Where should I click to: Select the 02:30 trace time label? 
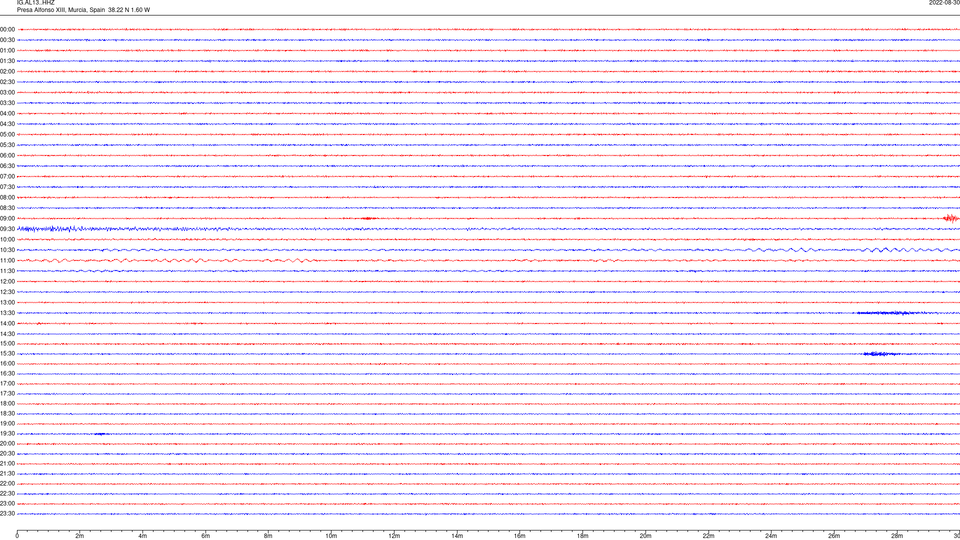tap(7, 82)
